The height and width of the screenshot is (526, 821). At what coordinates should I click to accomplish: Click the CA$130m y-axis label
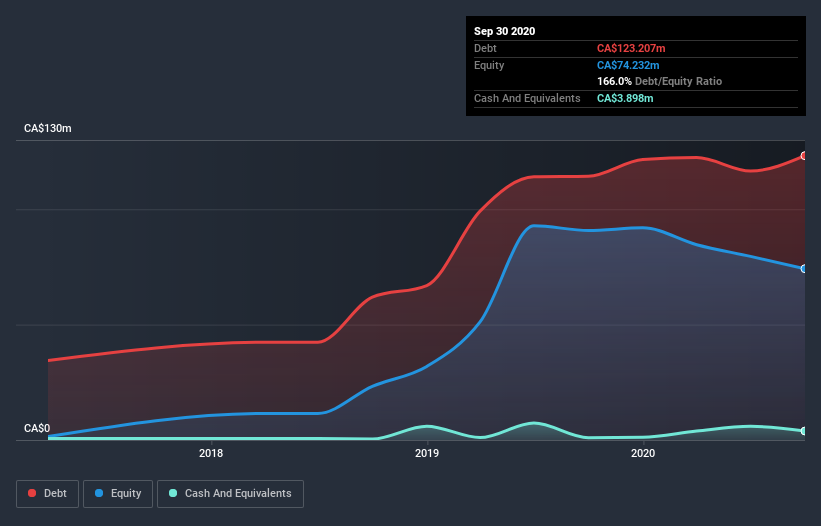click(x=48, y=128)
